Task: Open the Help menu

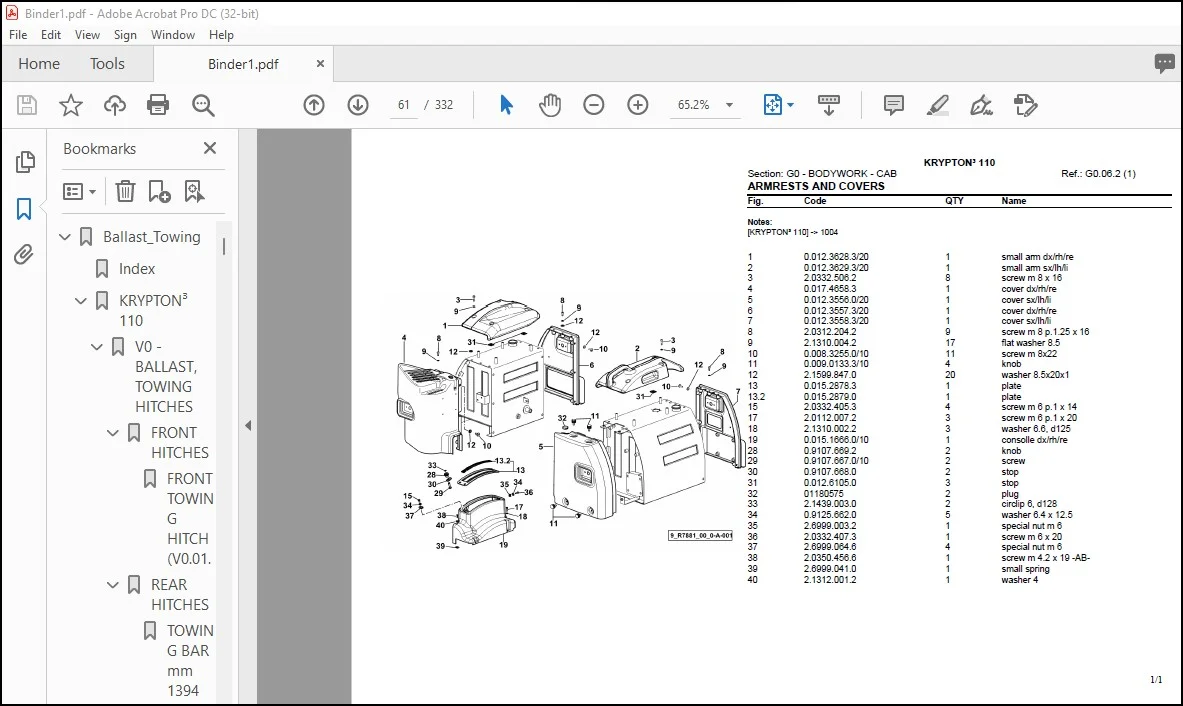Action: tap(221, 35)
